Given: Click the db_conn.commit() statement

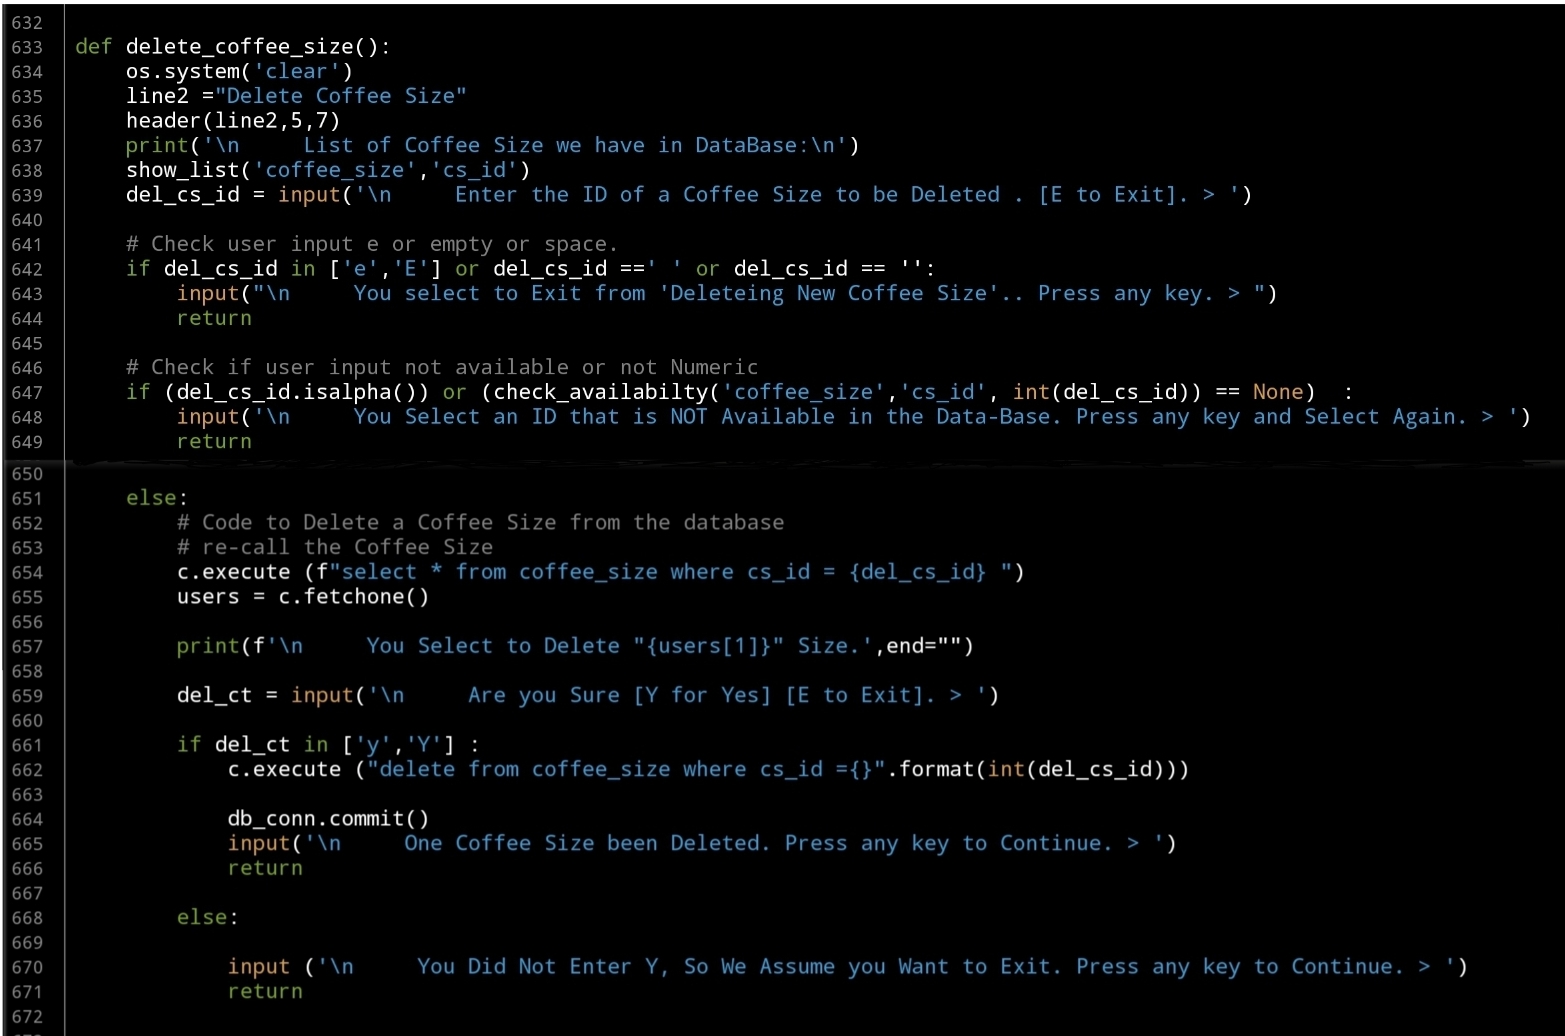Looking at the screenshot, I should pos(328,819).
